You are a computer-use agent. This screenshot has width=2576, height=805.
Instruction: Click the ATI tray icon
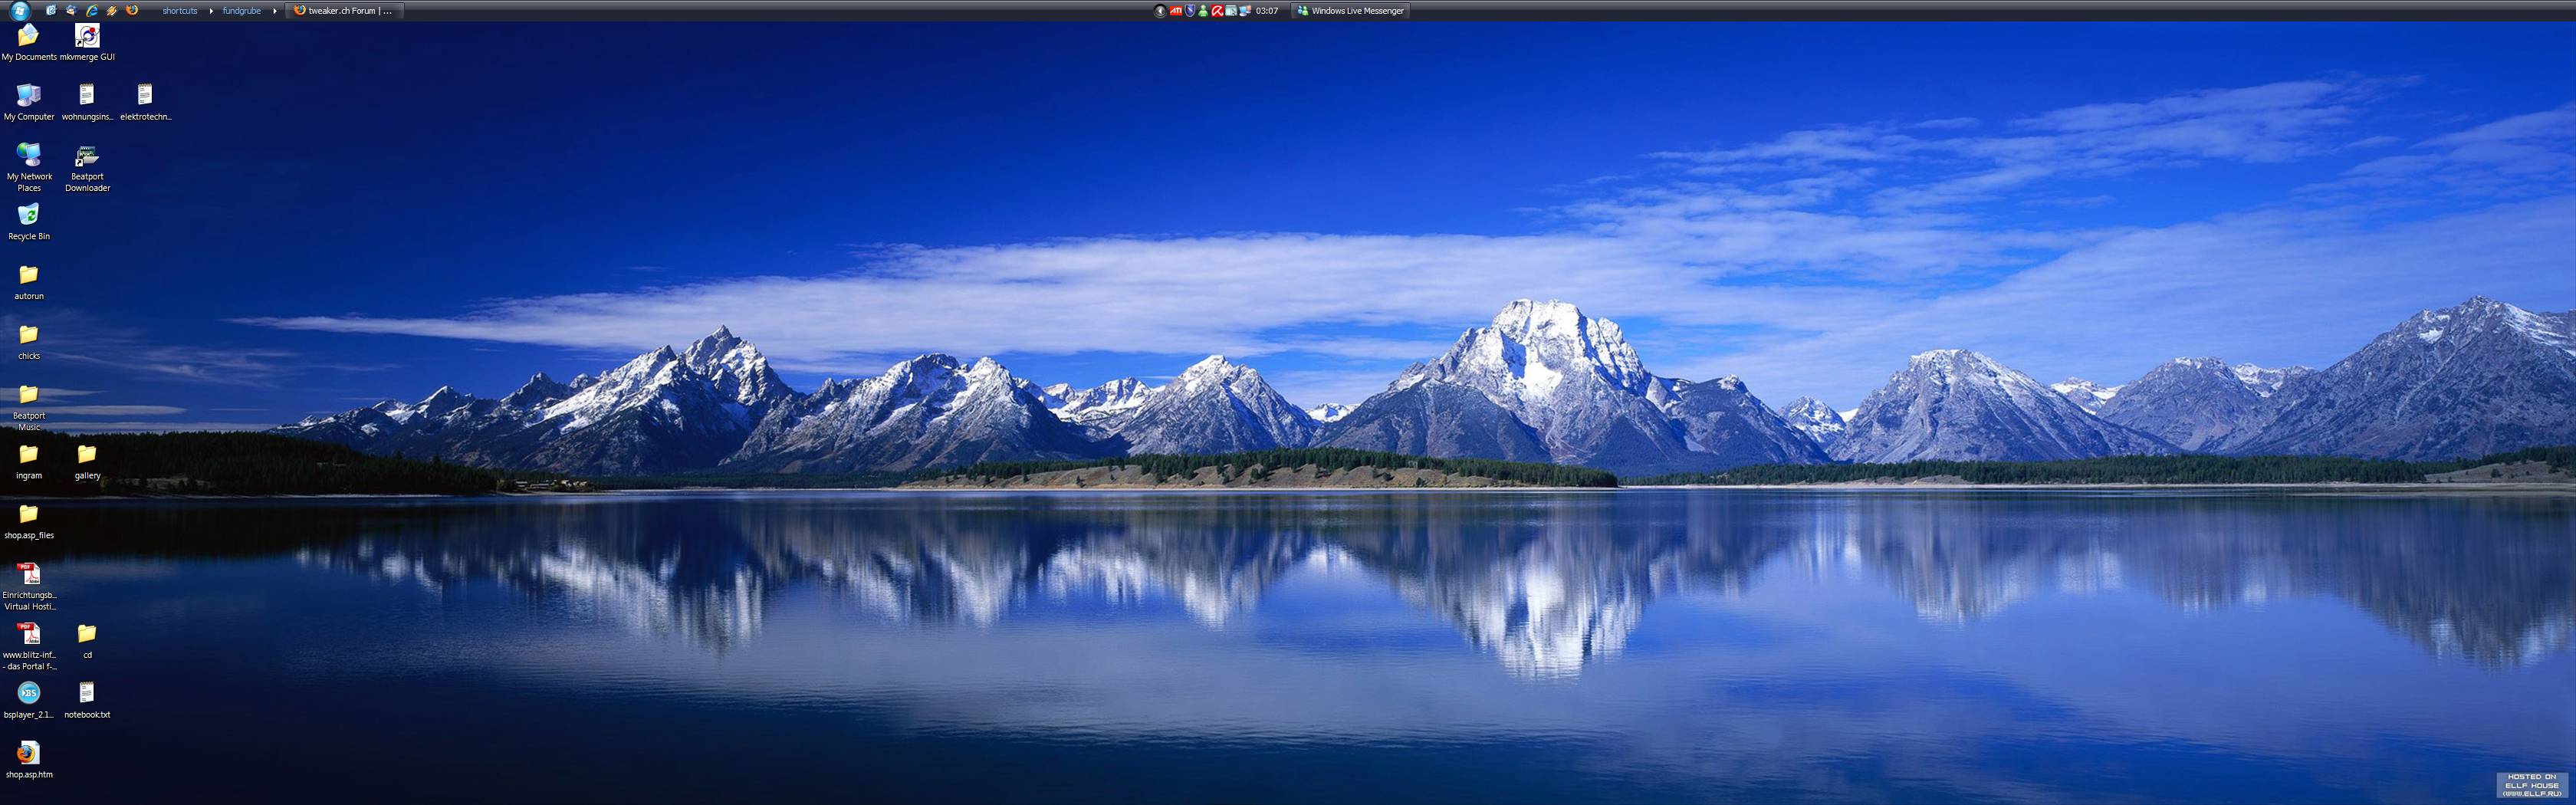[1176, 11]
